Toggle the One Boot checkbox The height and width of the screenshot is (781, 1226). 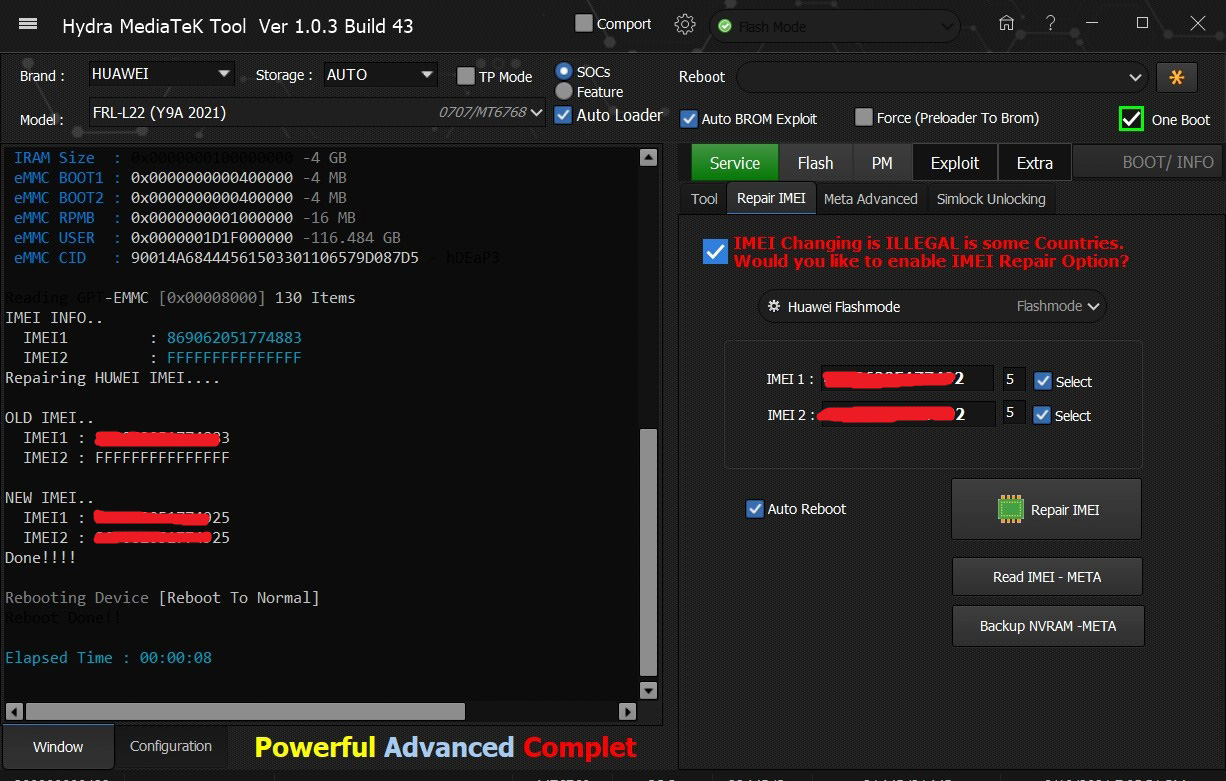(1131, 119)
